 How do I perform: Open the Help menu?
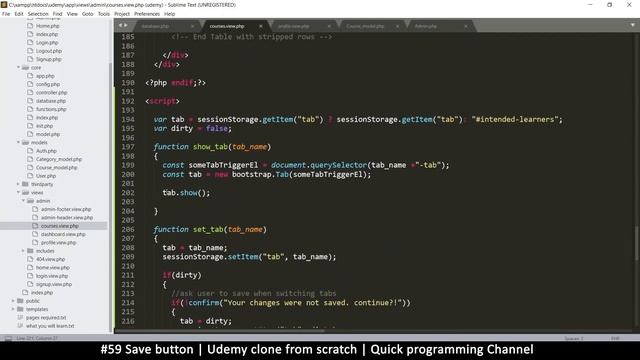click(169, 14)
